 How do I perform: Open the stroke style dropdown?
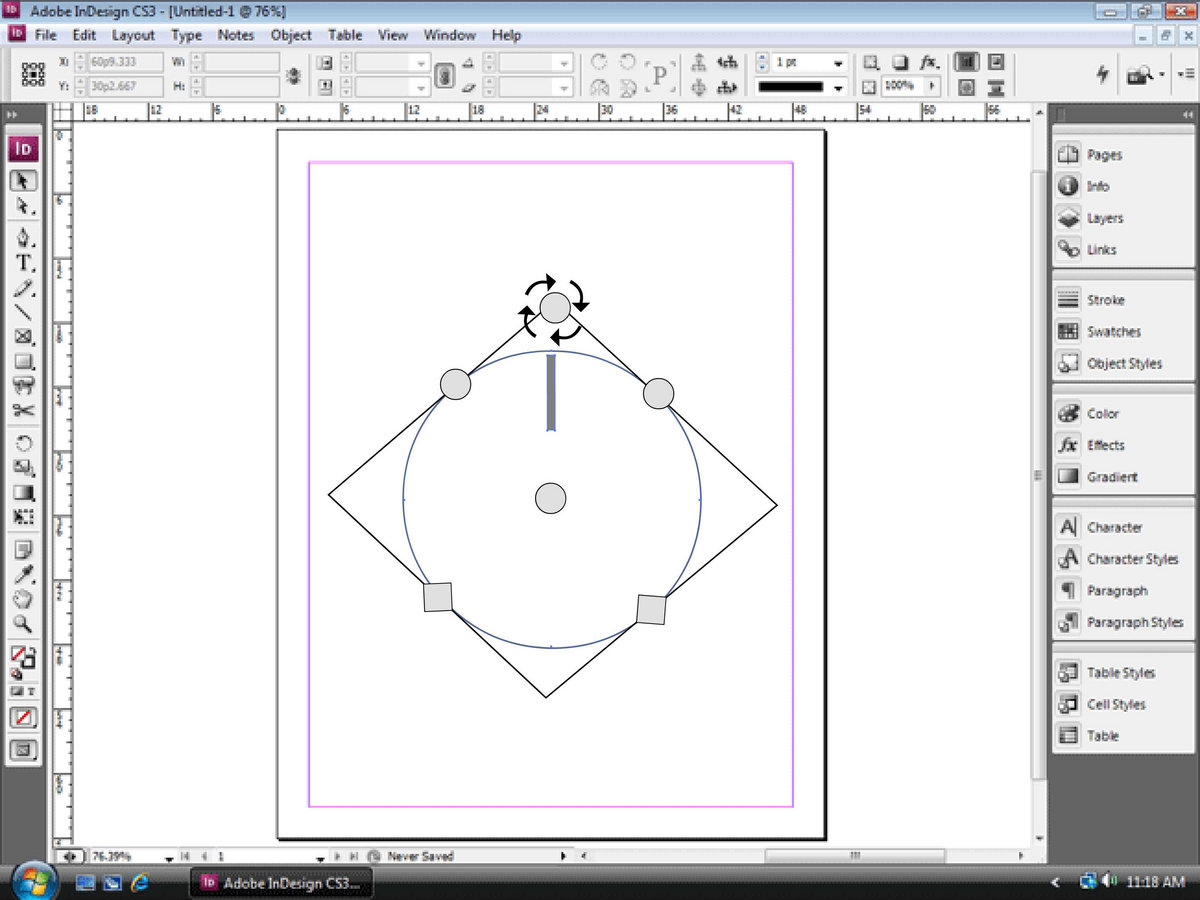pyautogui.click(x=838, y=87)
